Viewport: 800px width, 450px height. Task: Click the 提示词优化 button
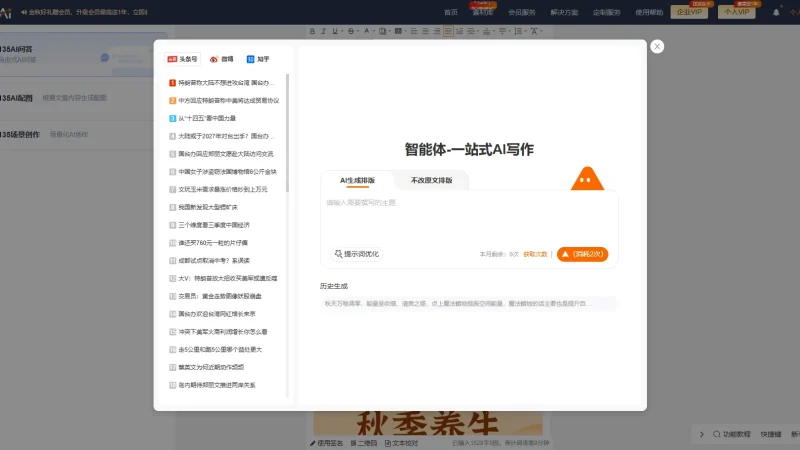[x=356, y=254]
